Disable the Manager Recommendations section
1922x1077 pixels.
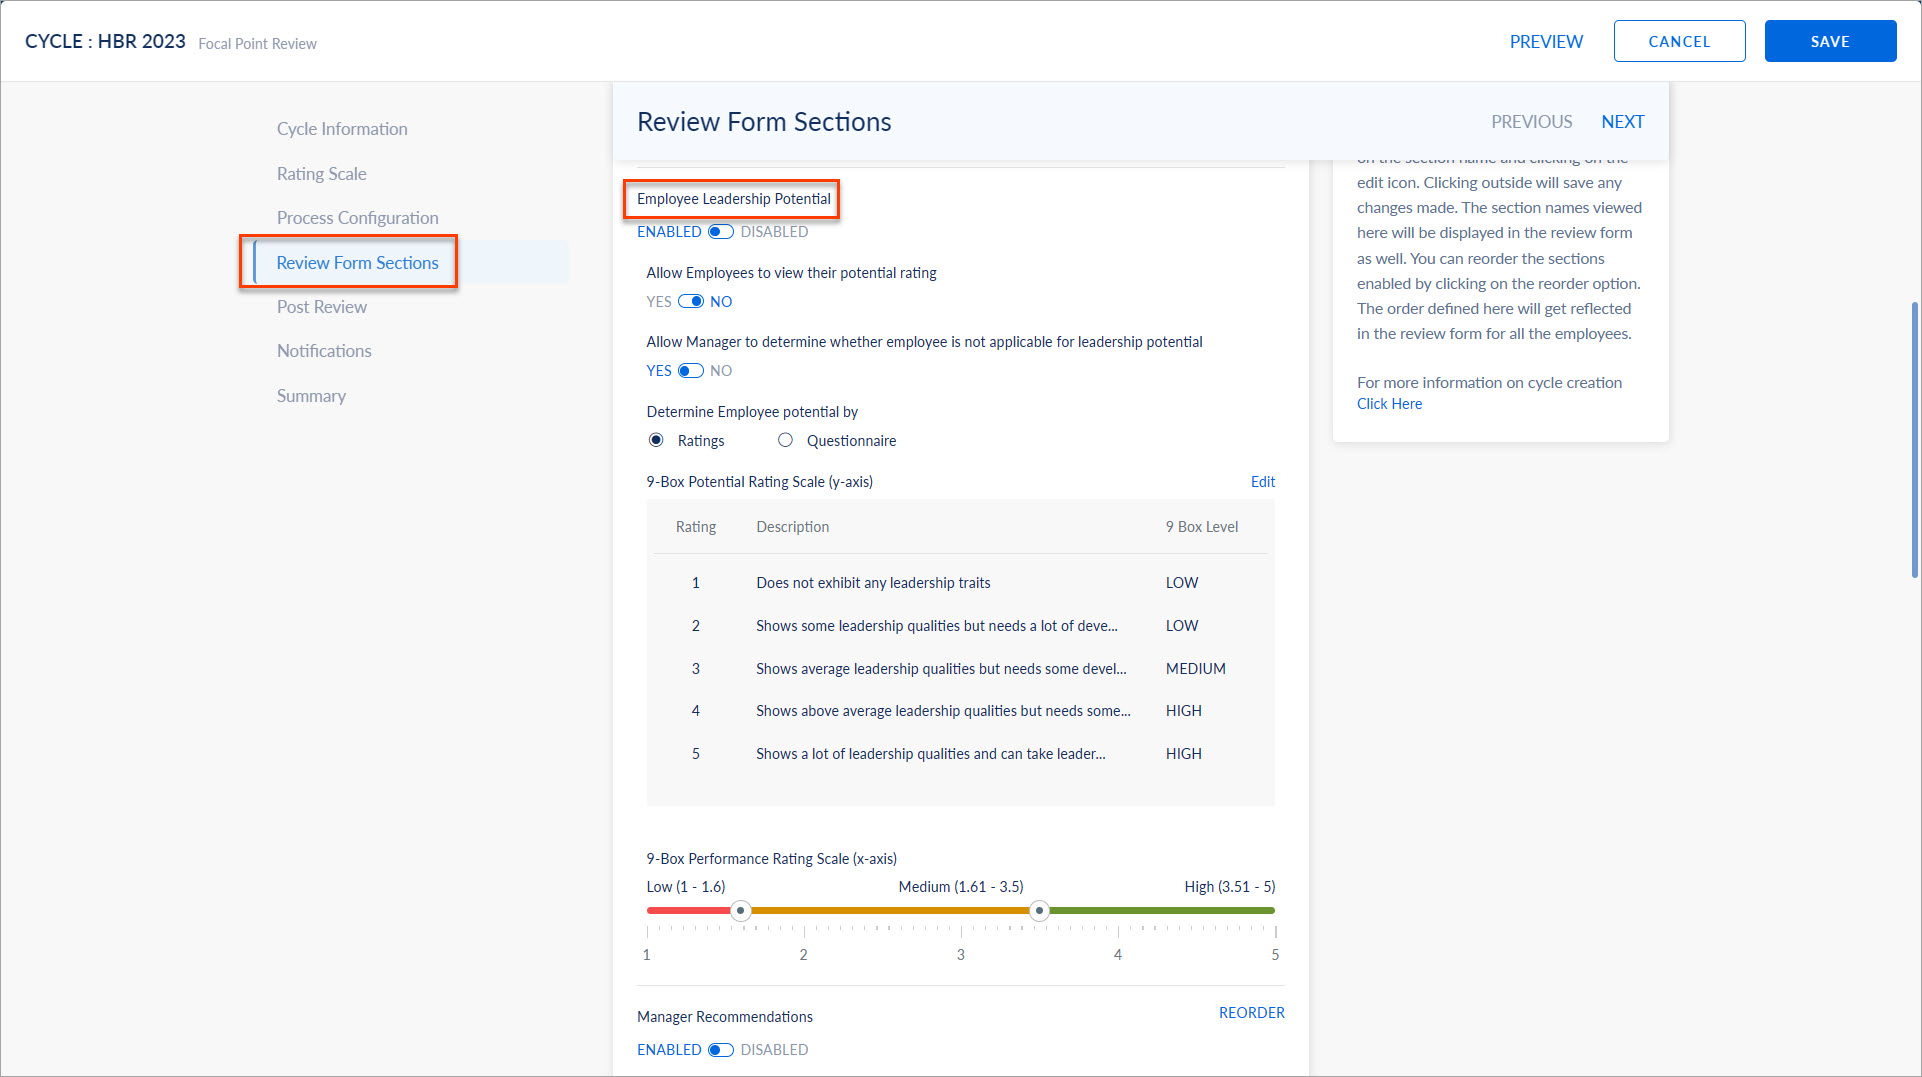pyautogui.click(x=719, y=1049)
